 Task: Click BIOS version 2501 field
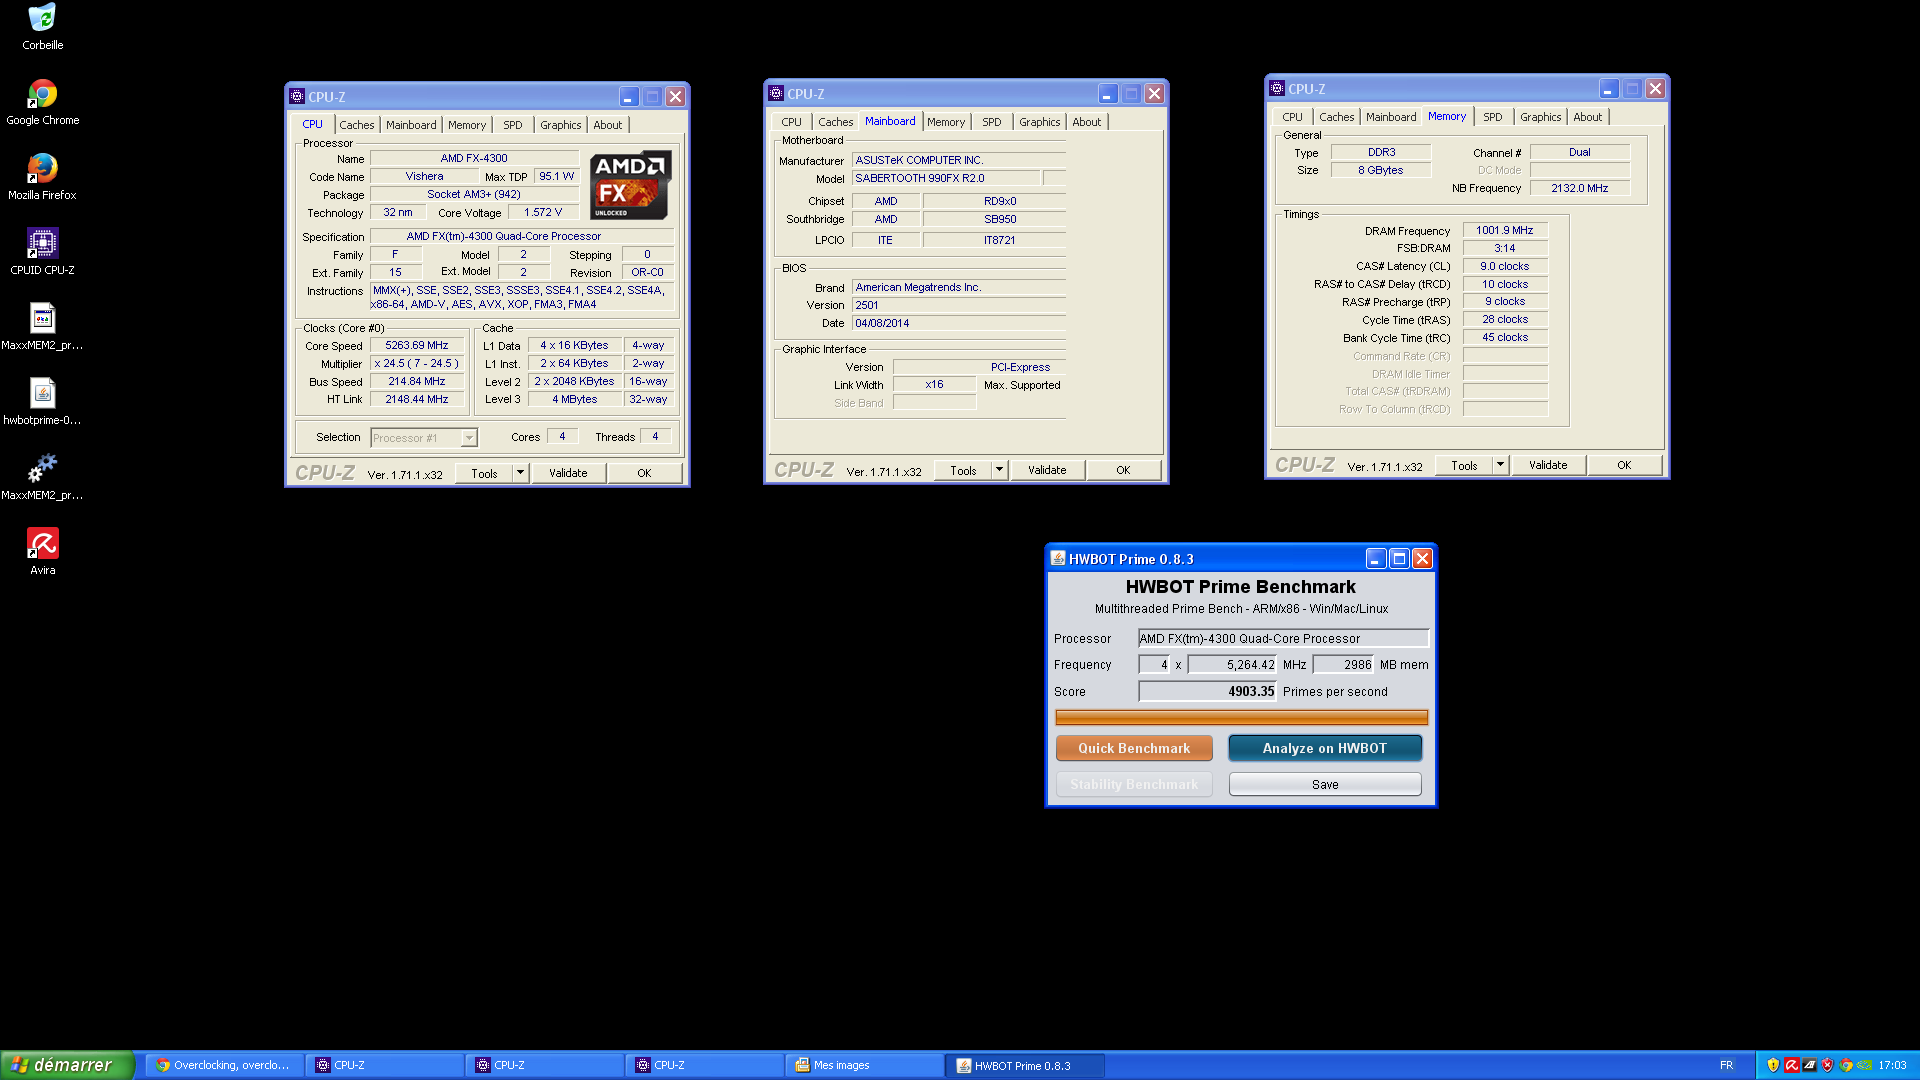(x=958, y=305)
